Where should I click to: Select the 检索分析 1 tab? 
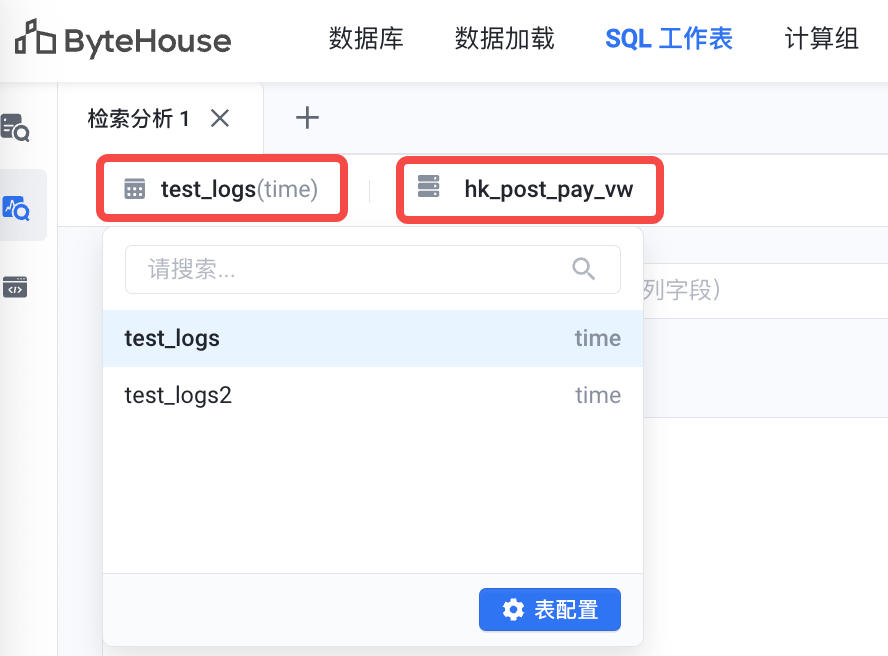coord(139,118)
